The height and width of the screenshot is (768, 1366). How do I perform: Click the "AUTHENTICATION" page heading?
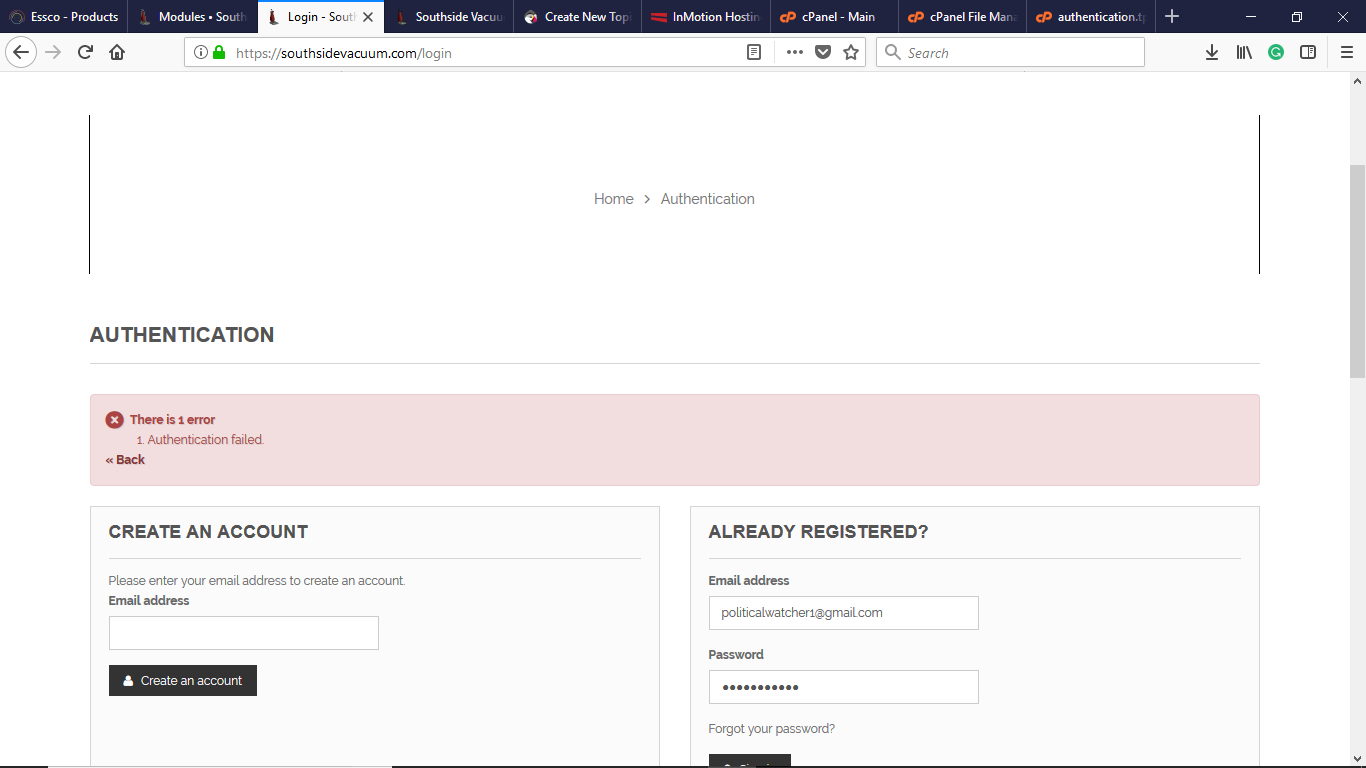coord(182,335)
